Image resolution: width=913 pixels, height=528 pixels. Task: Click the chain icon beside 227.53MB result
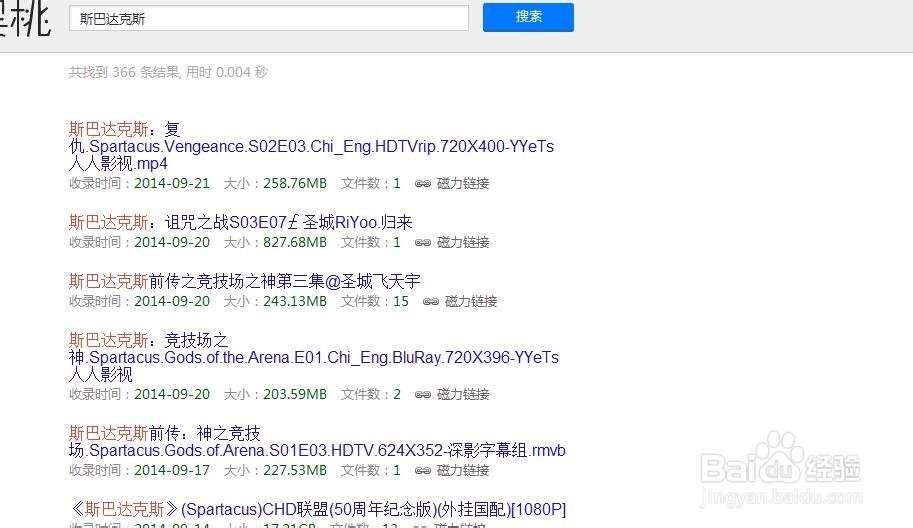click(423, 470)
